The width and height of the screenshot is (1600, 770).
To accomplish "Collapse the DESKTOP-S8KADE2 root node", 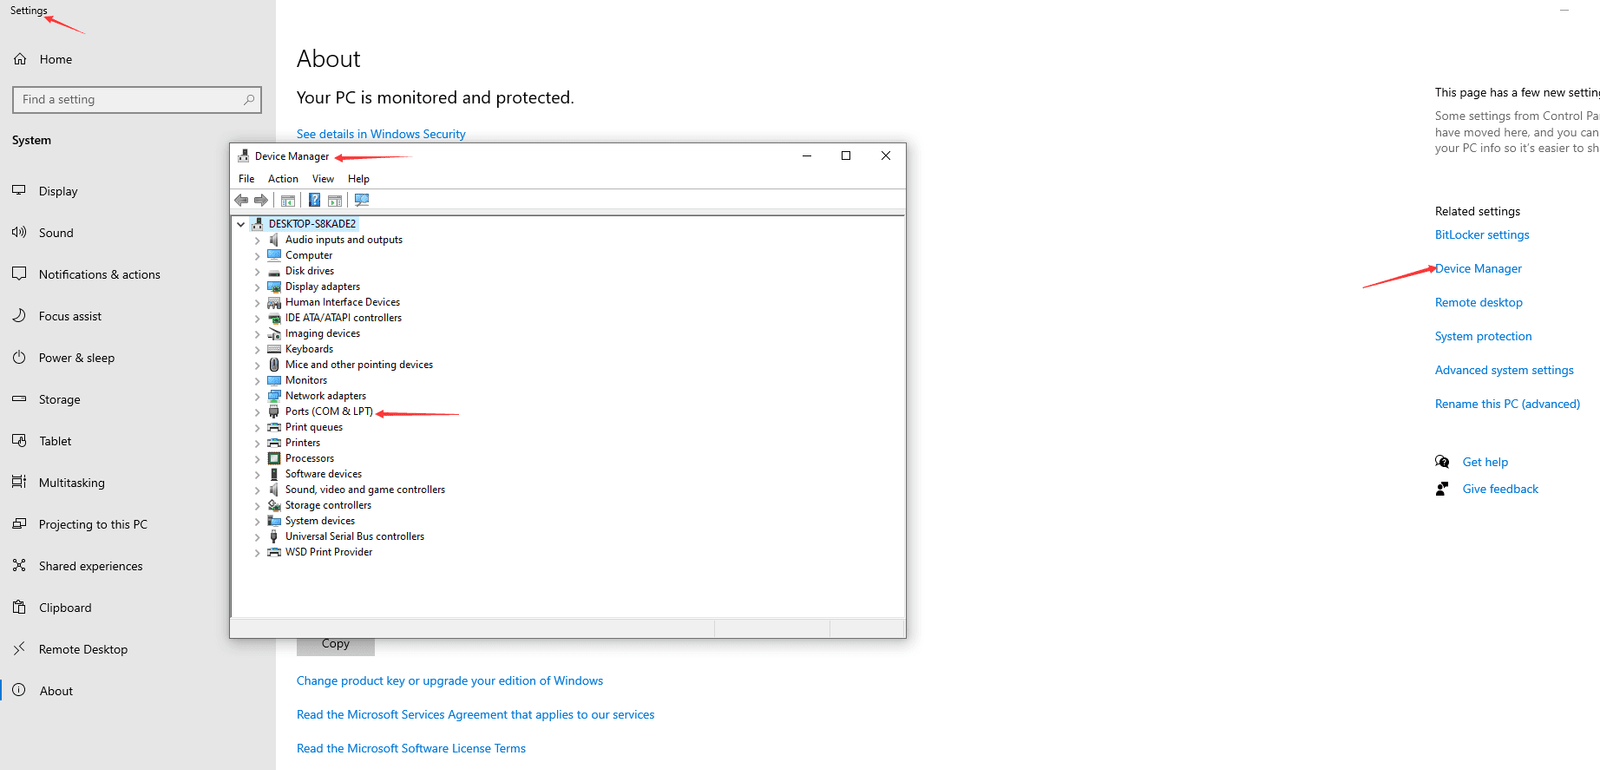I will coord(241,224).
